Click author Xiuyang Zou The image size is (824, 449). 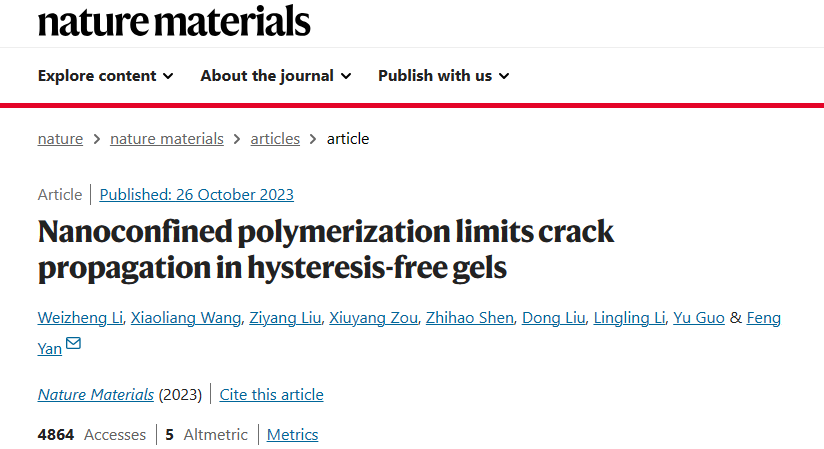(373, 318)
